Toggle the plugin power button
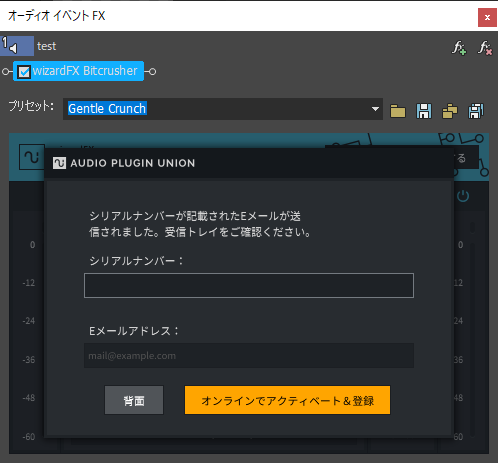Image resolution: width=498 pixels, height=463 pixels. [x=463, y=196]
